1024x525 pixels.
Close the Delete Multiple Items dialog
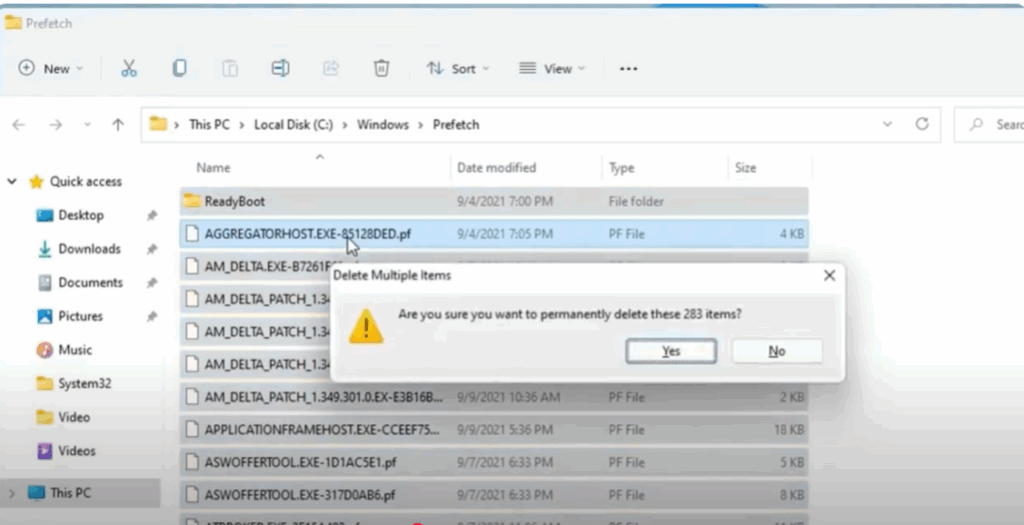[829, 275]
